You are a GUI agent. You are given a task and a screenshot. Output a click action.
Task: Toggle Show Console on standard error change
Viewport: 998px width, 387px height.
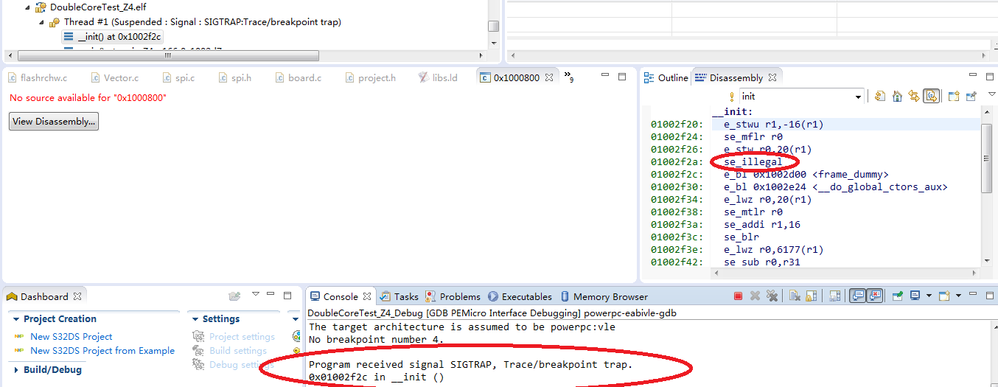tap(875, 296)
